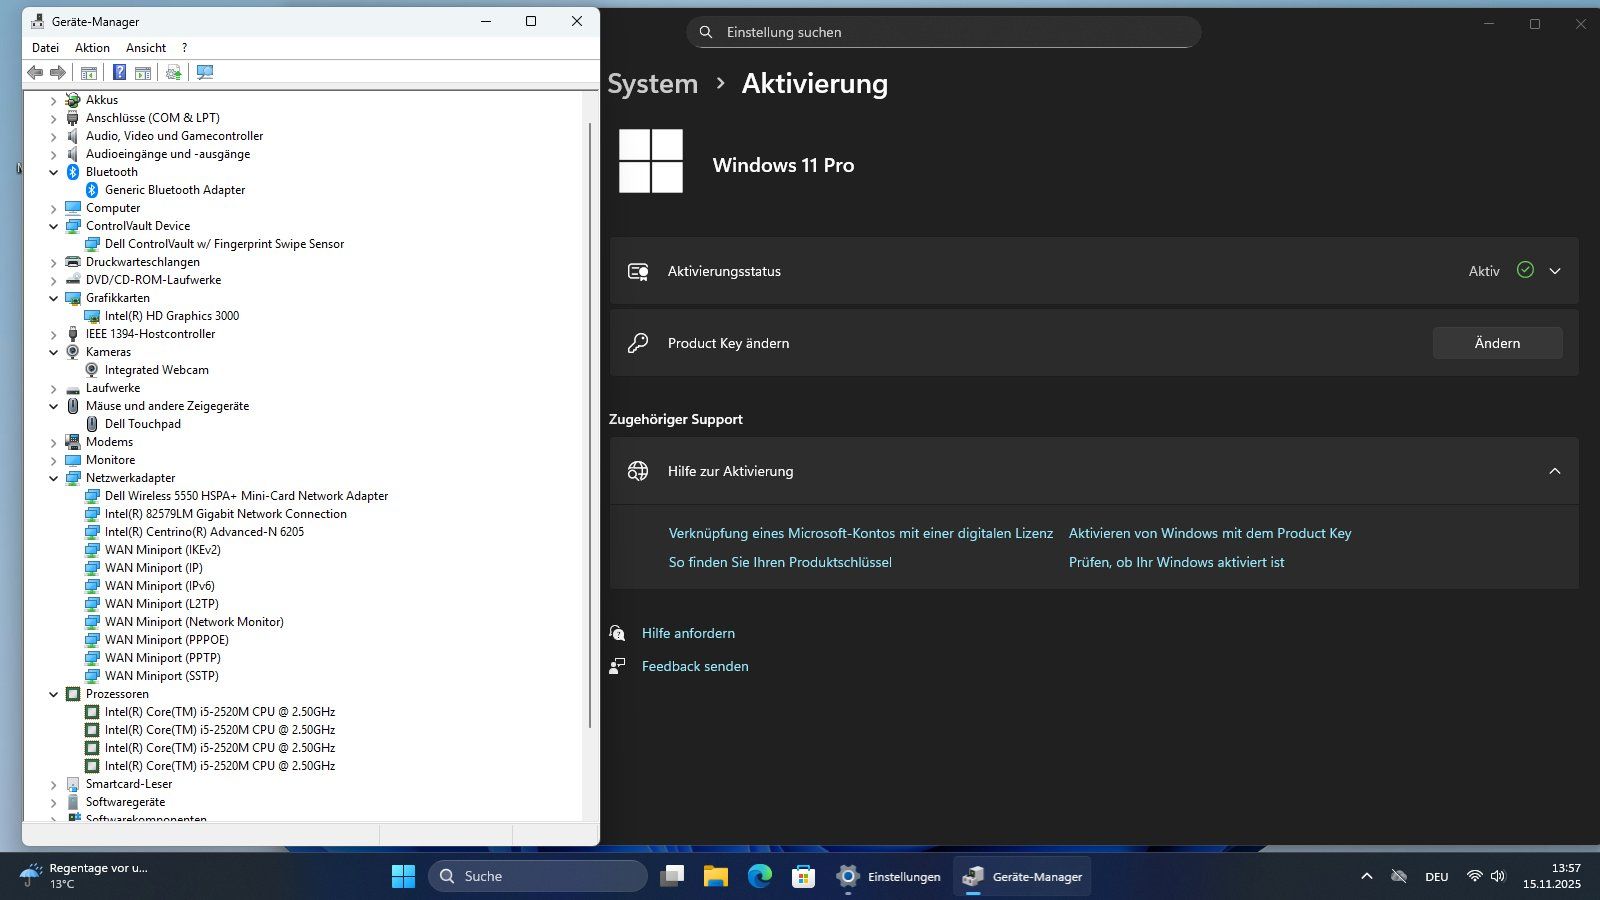Click System in the Settings breadcrumb
This screenshot has width=1600, height=900.
point(653,84)
